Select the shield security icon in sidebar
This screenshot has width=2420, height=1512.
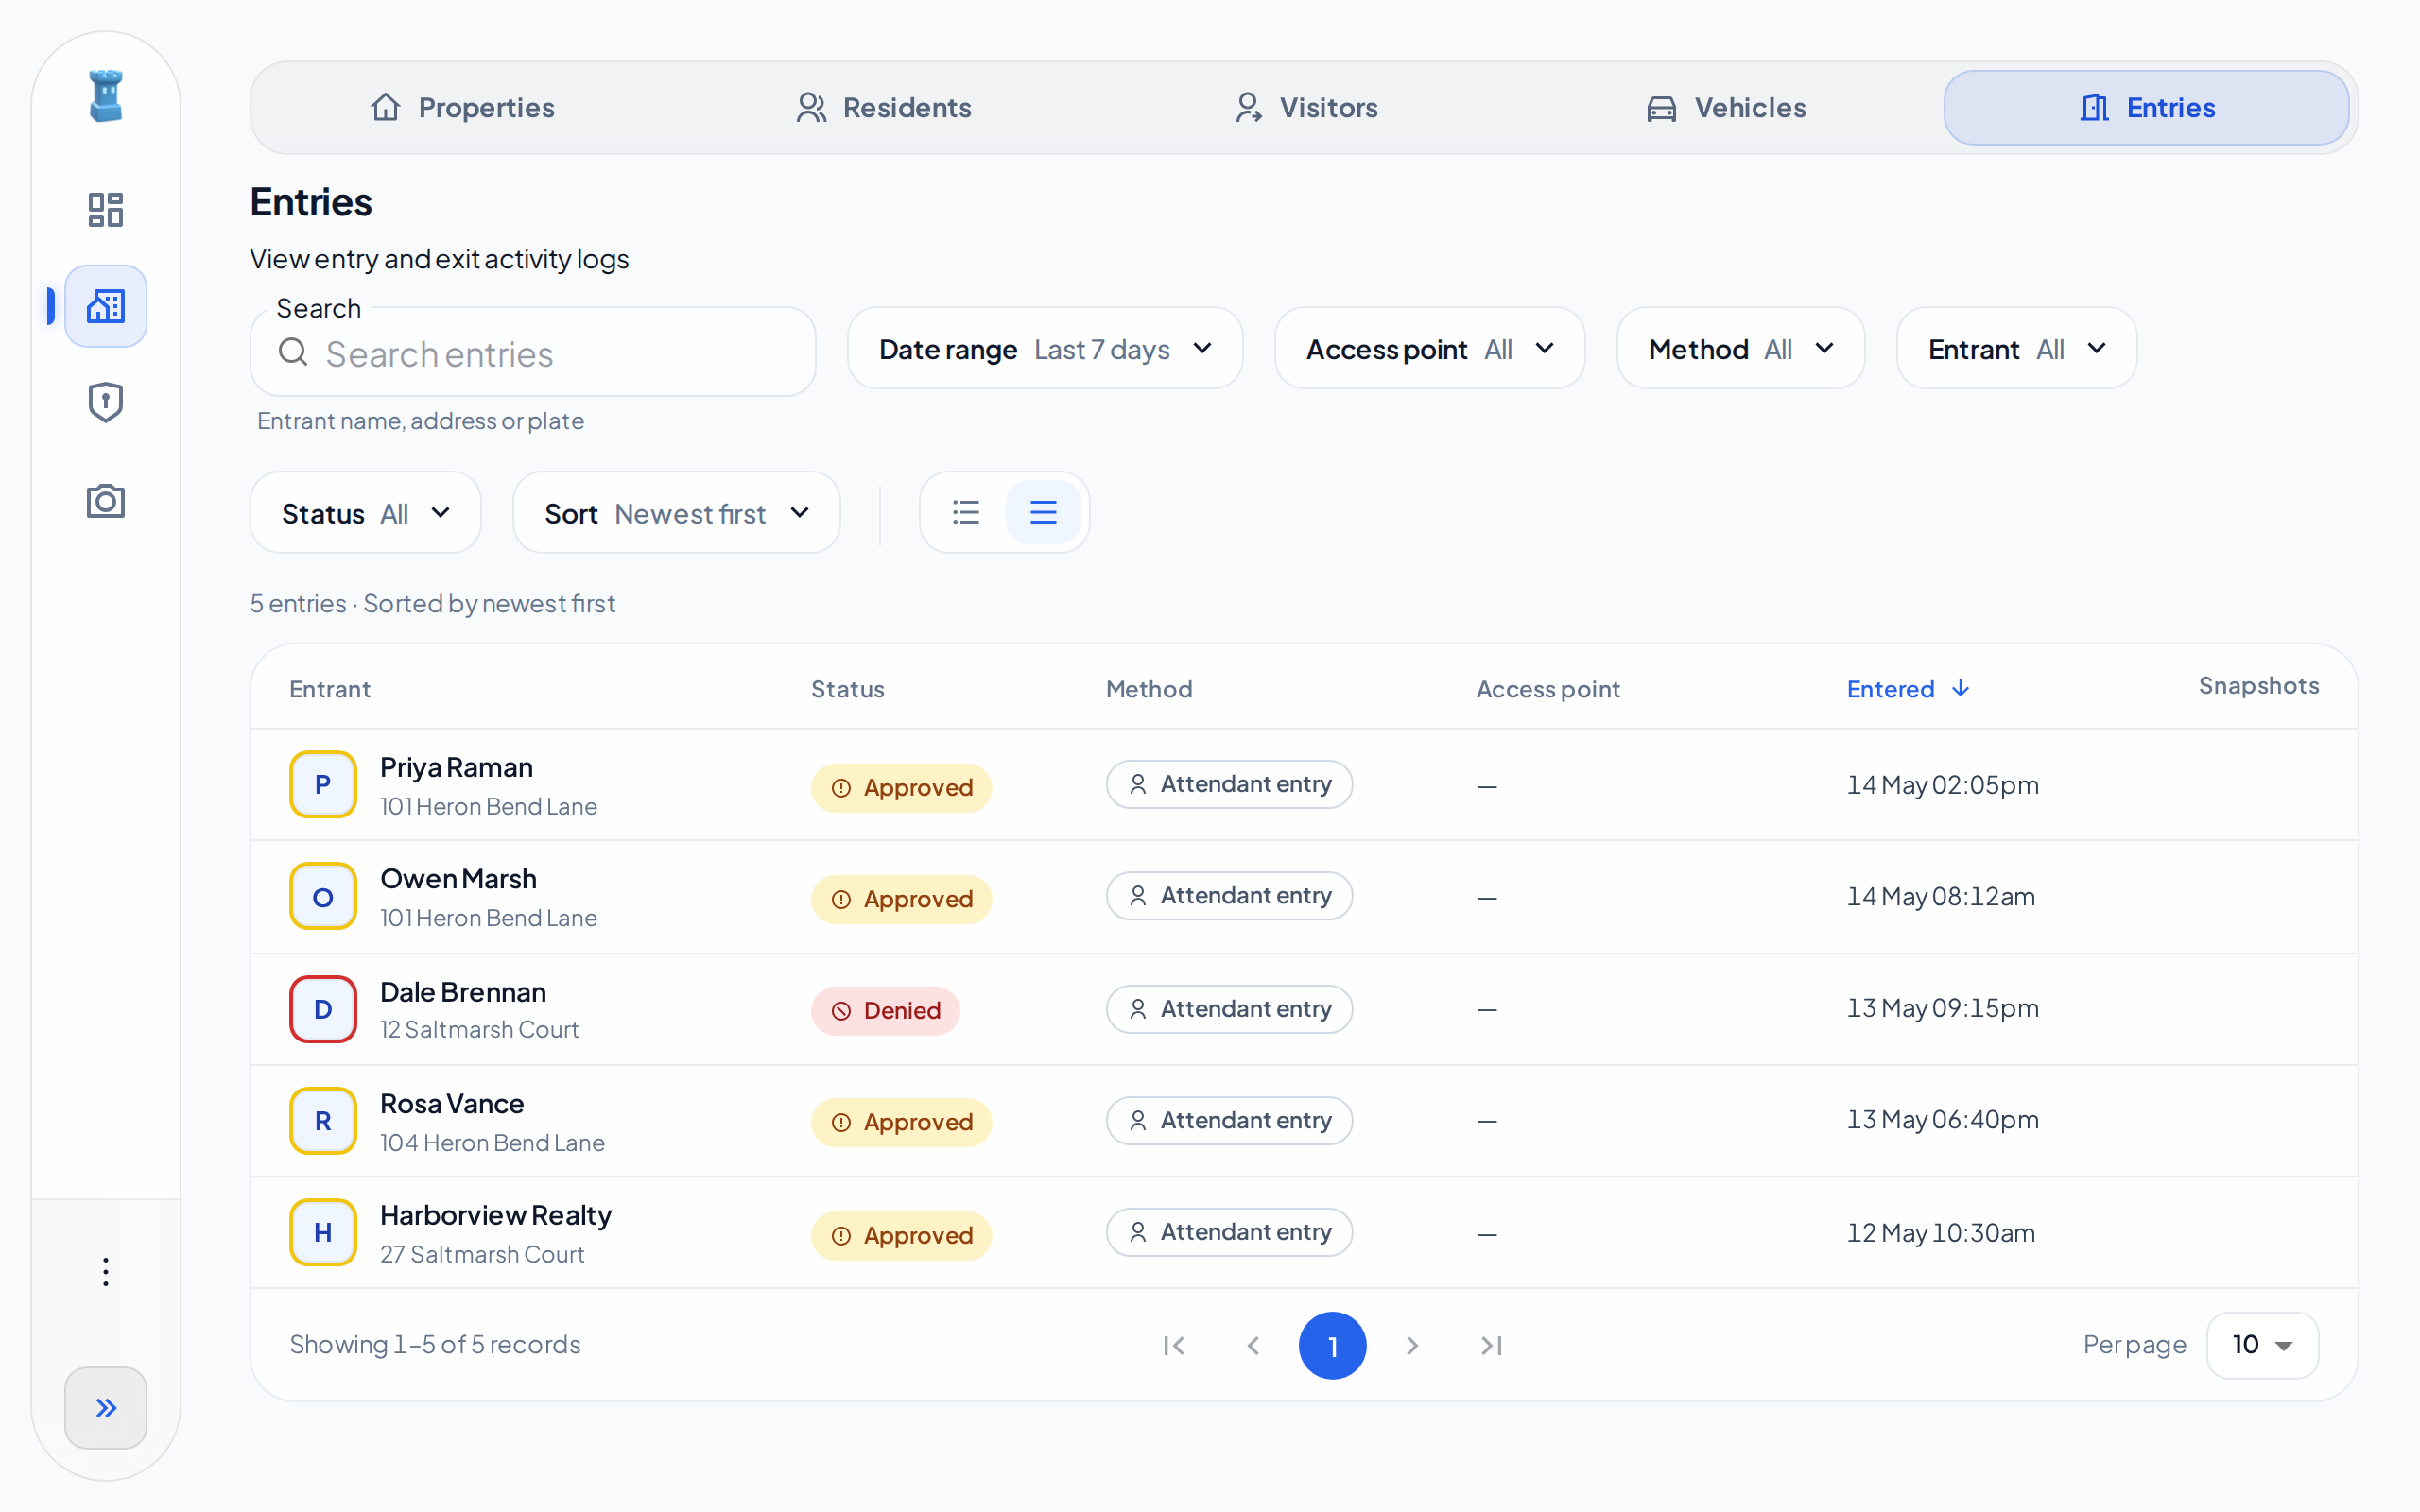coord(105,403)
